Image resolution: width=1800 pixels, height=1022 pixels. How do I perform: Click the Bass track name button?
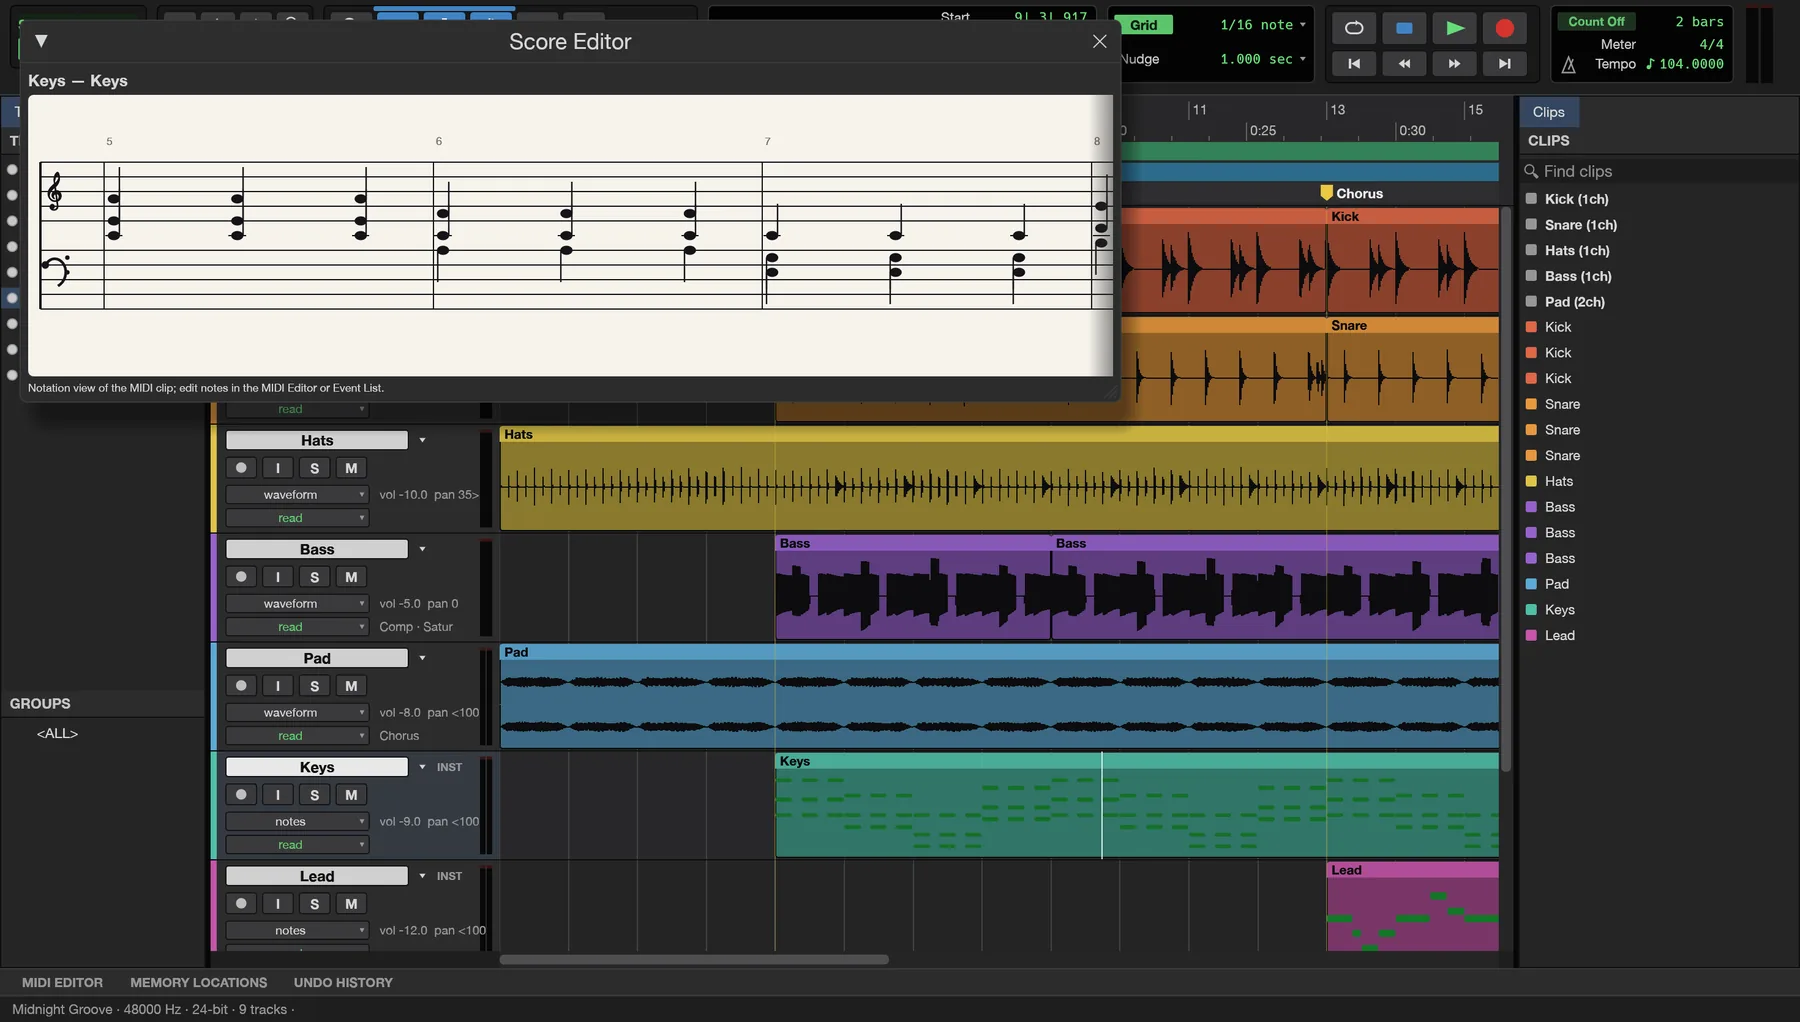click(x=317, y=549)
